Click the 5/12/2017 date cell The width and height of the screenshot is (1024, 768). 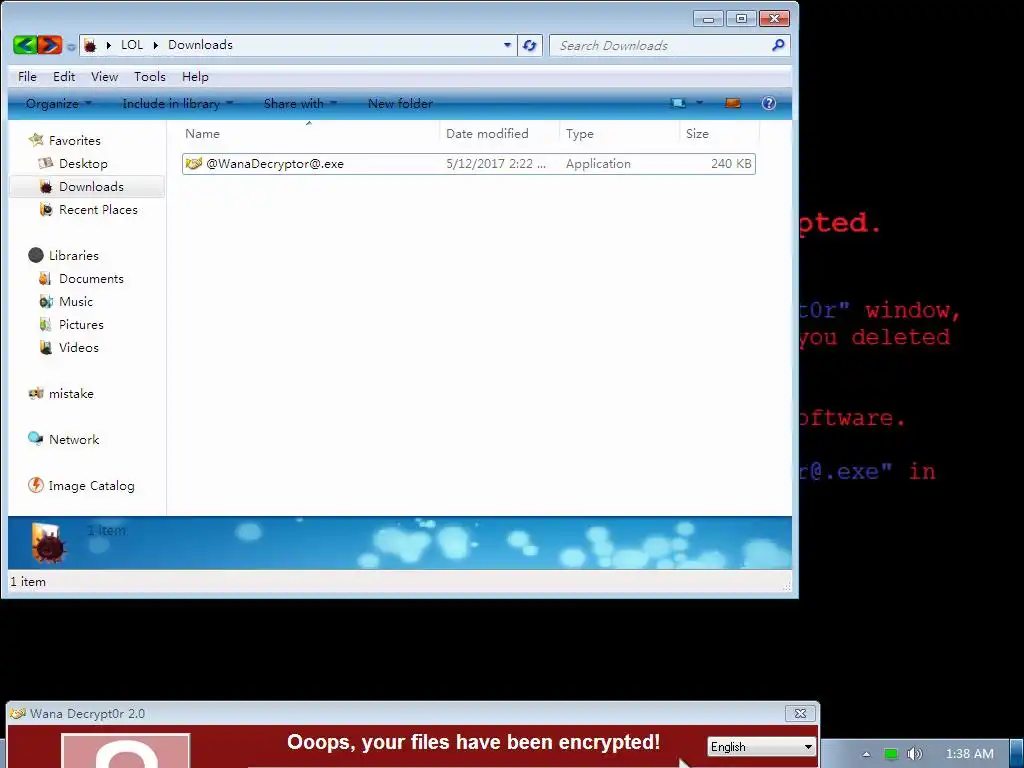click(496, 164)
